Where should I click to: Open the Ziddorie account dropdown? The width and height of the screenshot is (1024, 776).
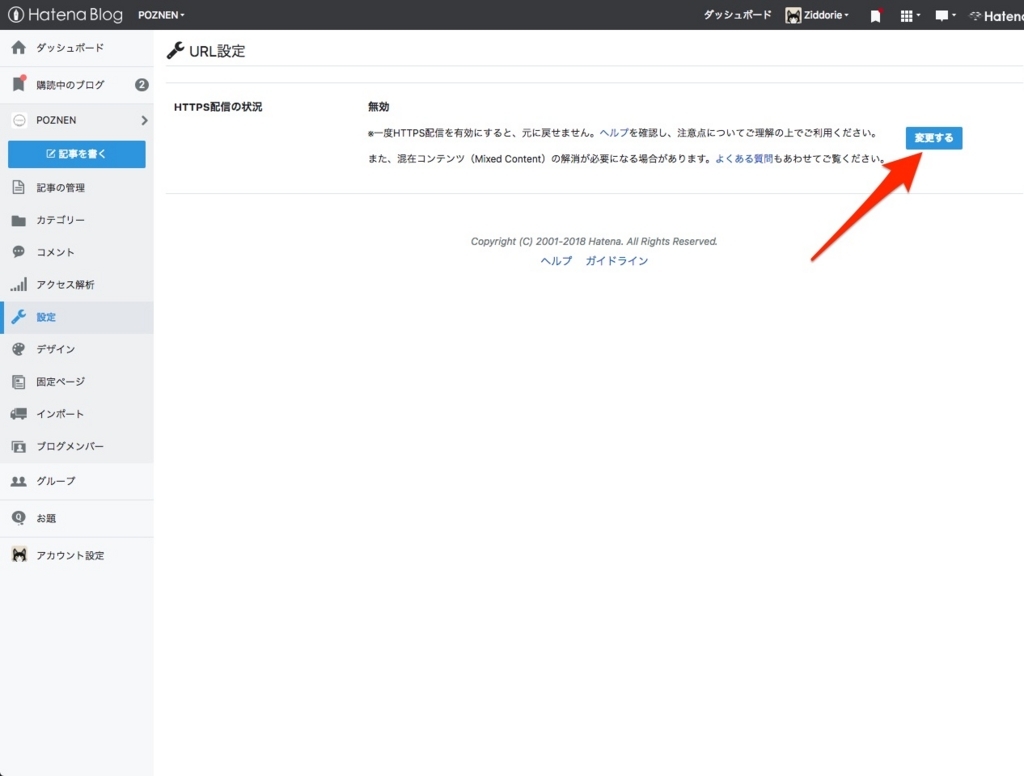[817, 15]
